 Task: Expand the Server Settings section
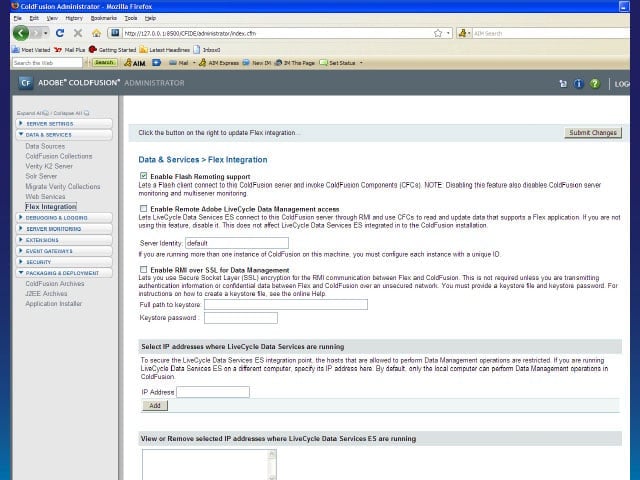64,123
